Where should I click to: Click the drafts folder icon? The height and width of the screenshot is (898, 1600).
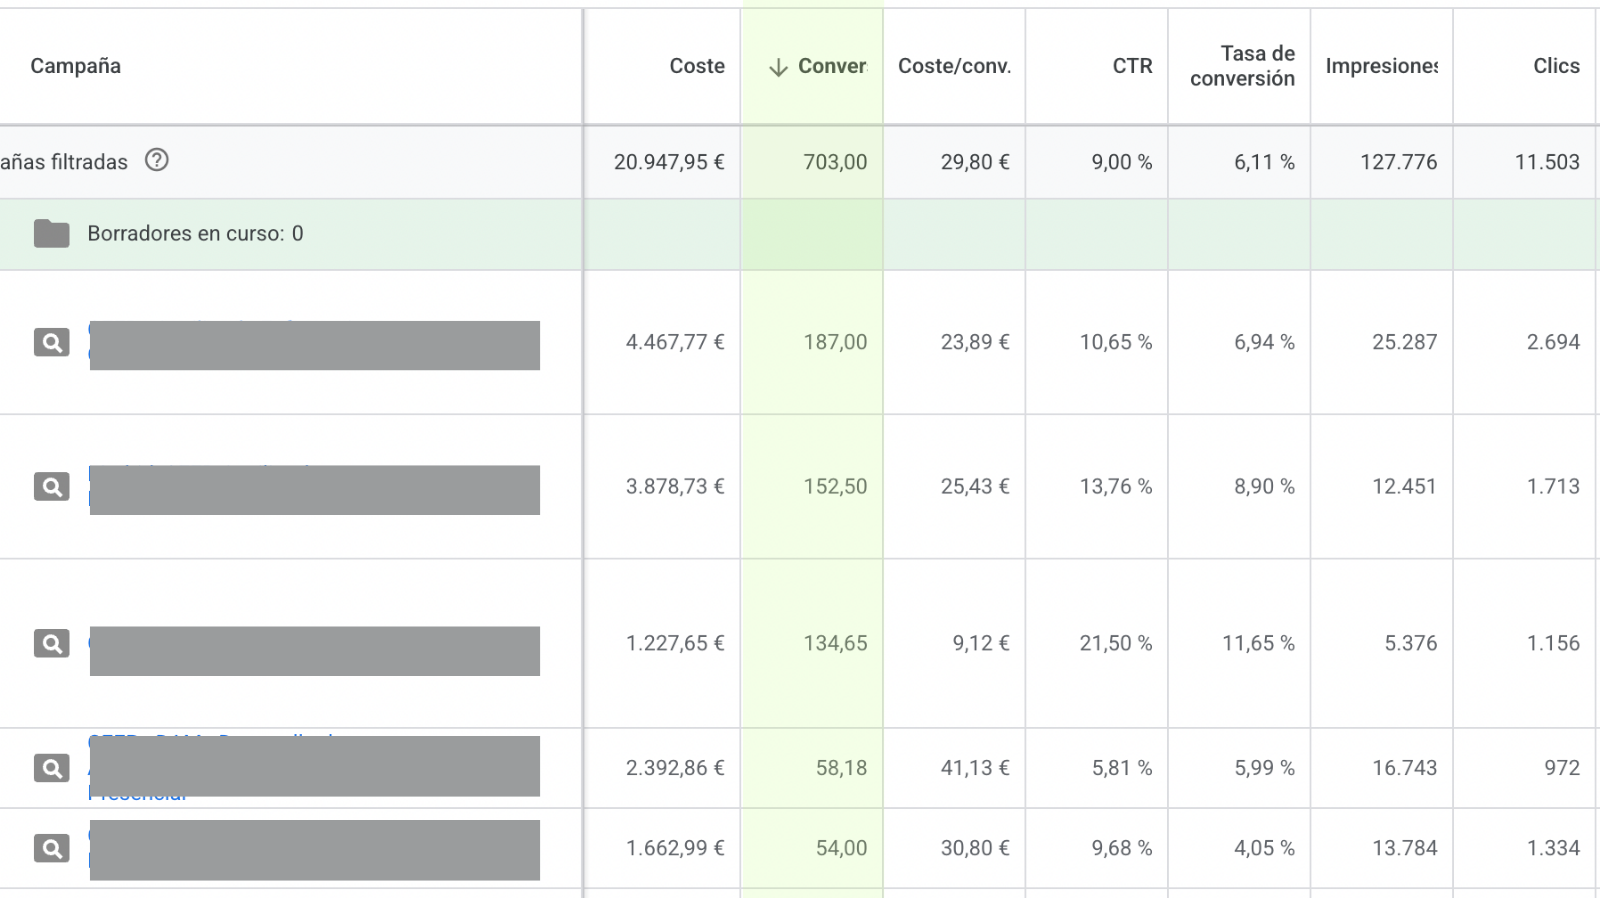click(51, 234)
